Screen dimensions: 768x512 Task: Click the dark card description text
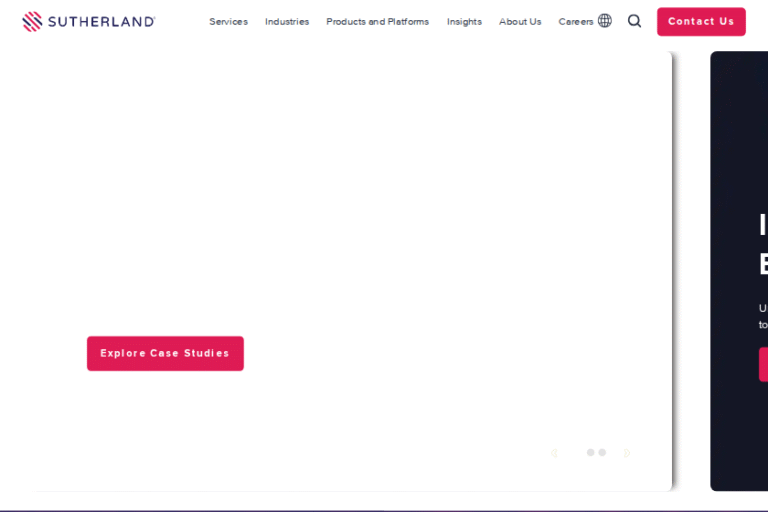click(x=763, y=316)
